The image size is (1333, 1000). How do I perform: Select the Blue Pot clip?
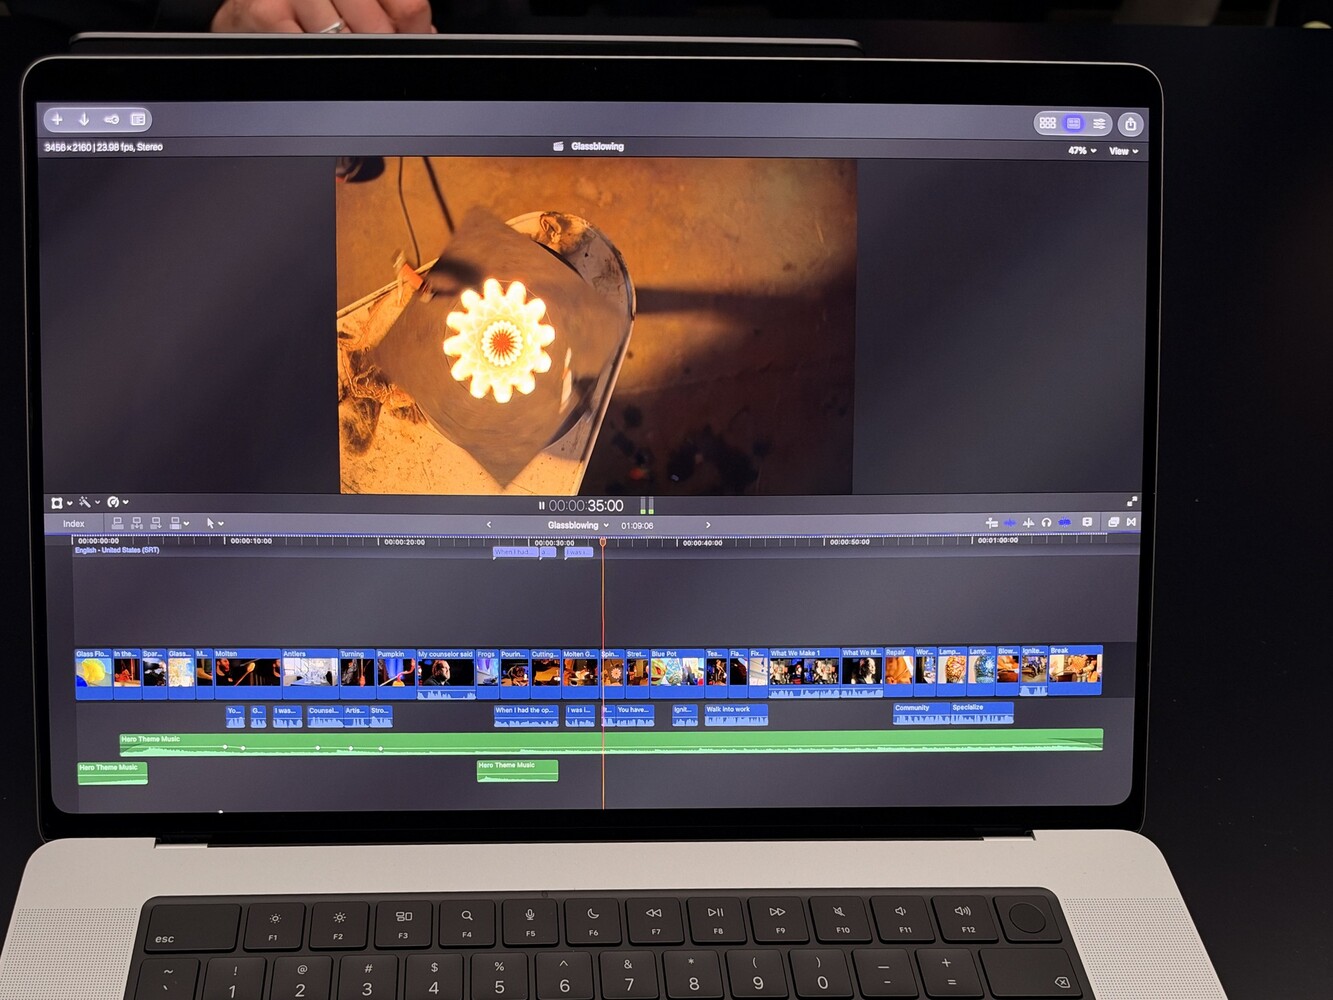click(677, 673)
